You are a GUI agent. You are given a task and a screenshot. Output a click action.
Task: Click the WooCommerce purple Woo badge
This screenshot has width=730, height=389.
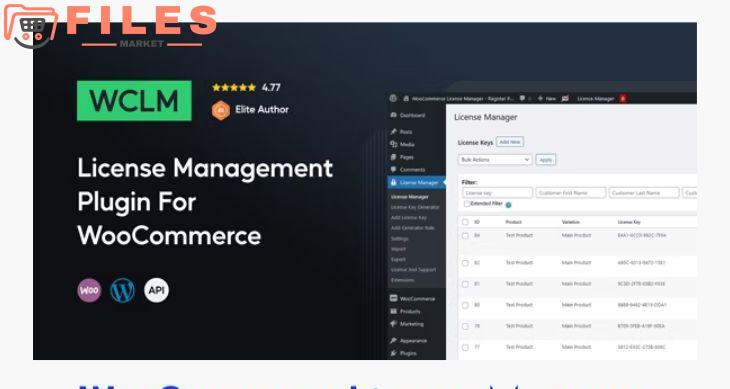tap(89, 290)
